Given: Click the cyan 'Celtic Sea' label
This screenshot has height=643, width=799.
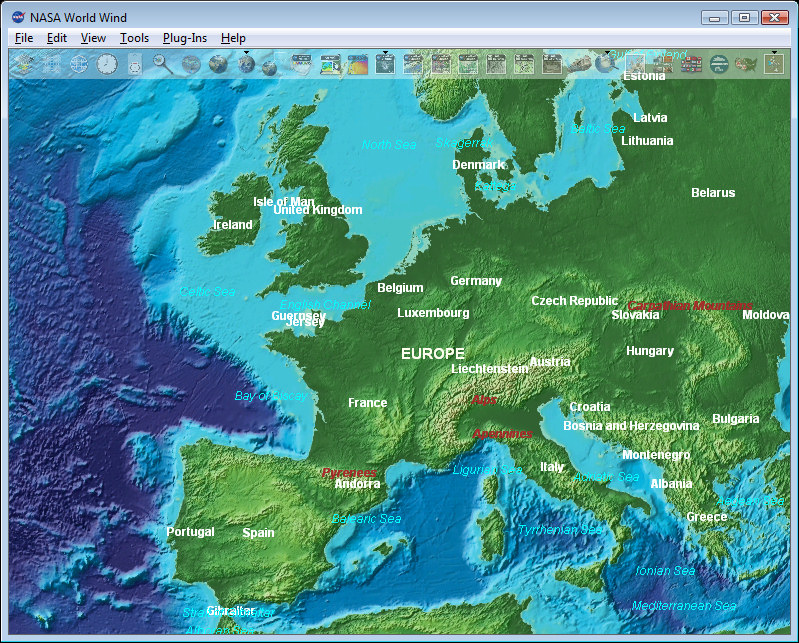Looking at the screenshot, I should (x=207, y=292).
